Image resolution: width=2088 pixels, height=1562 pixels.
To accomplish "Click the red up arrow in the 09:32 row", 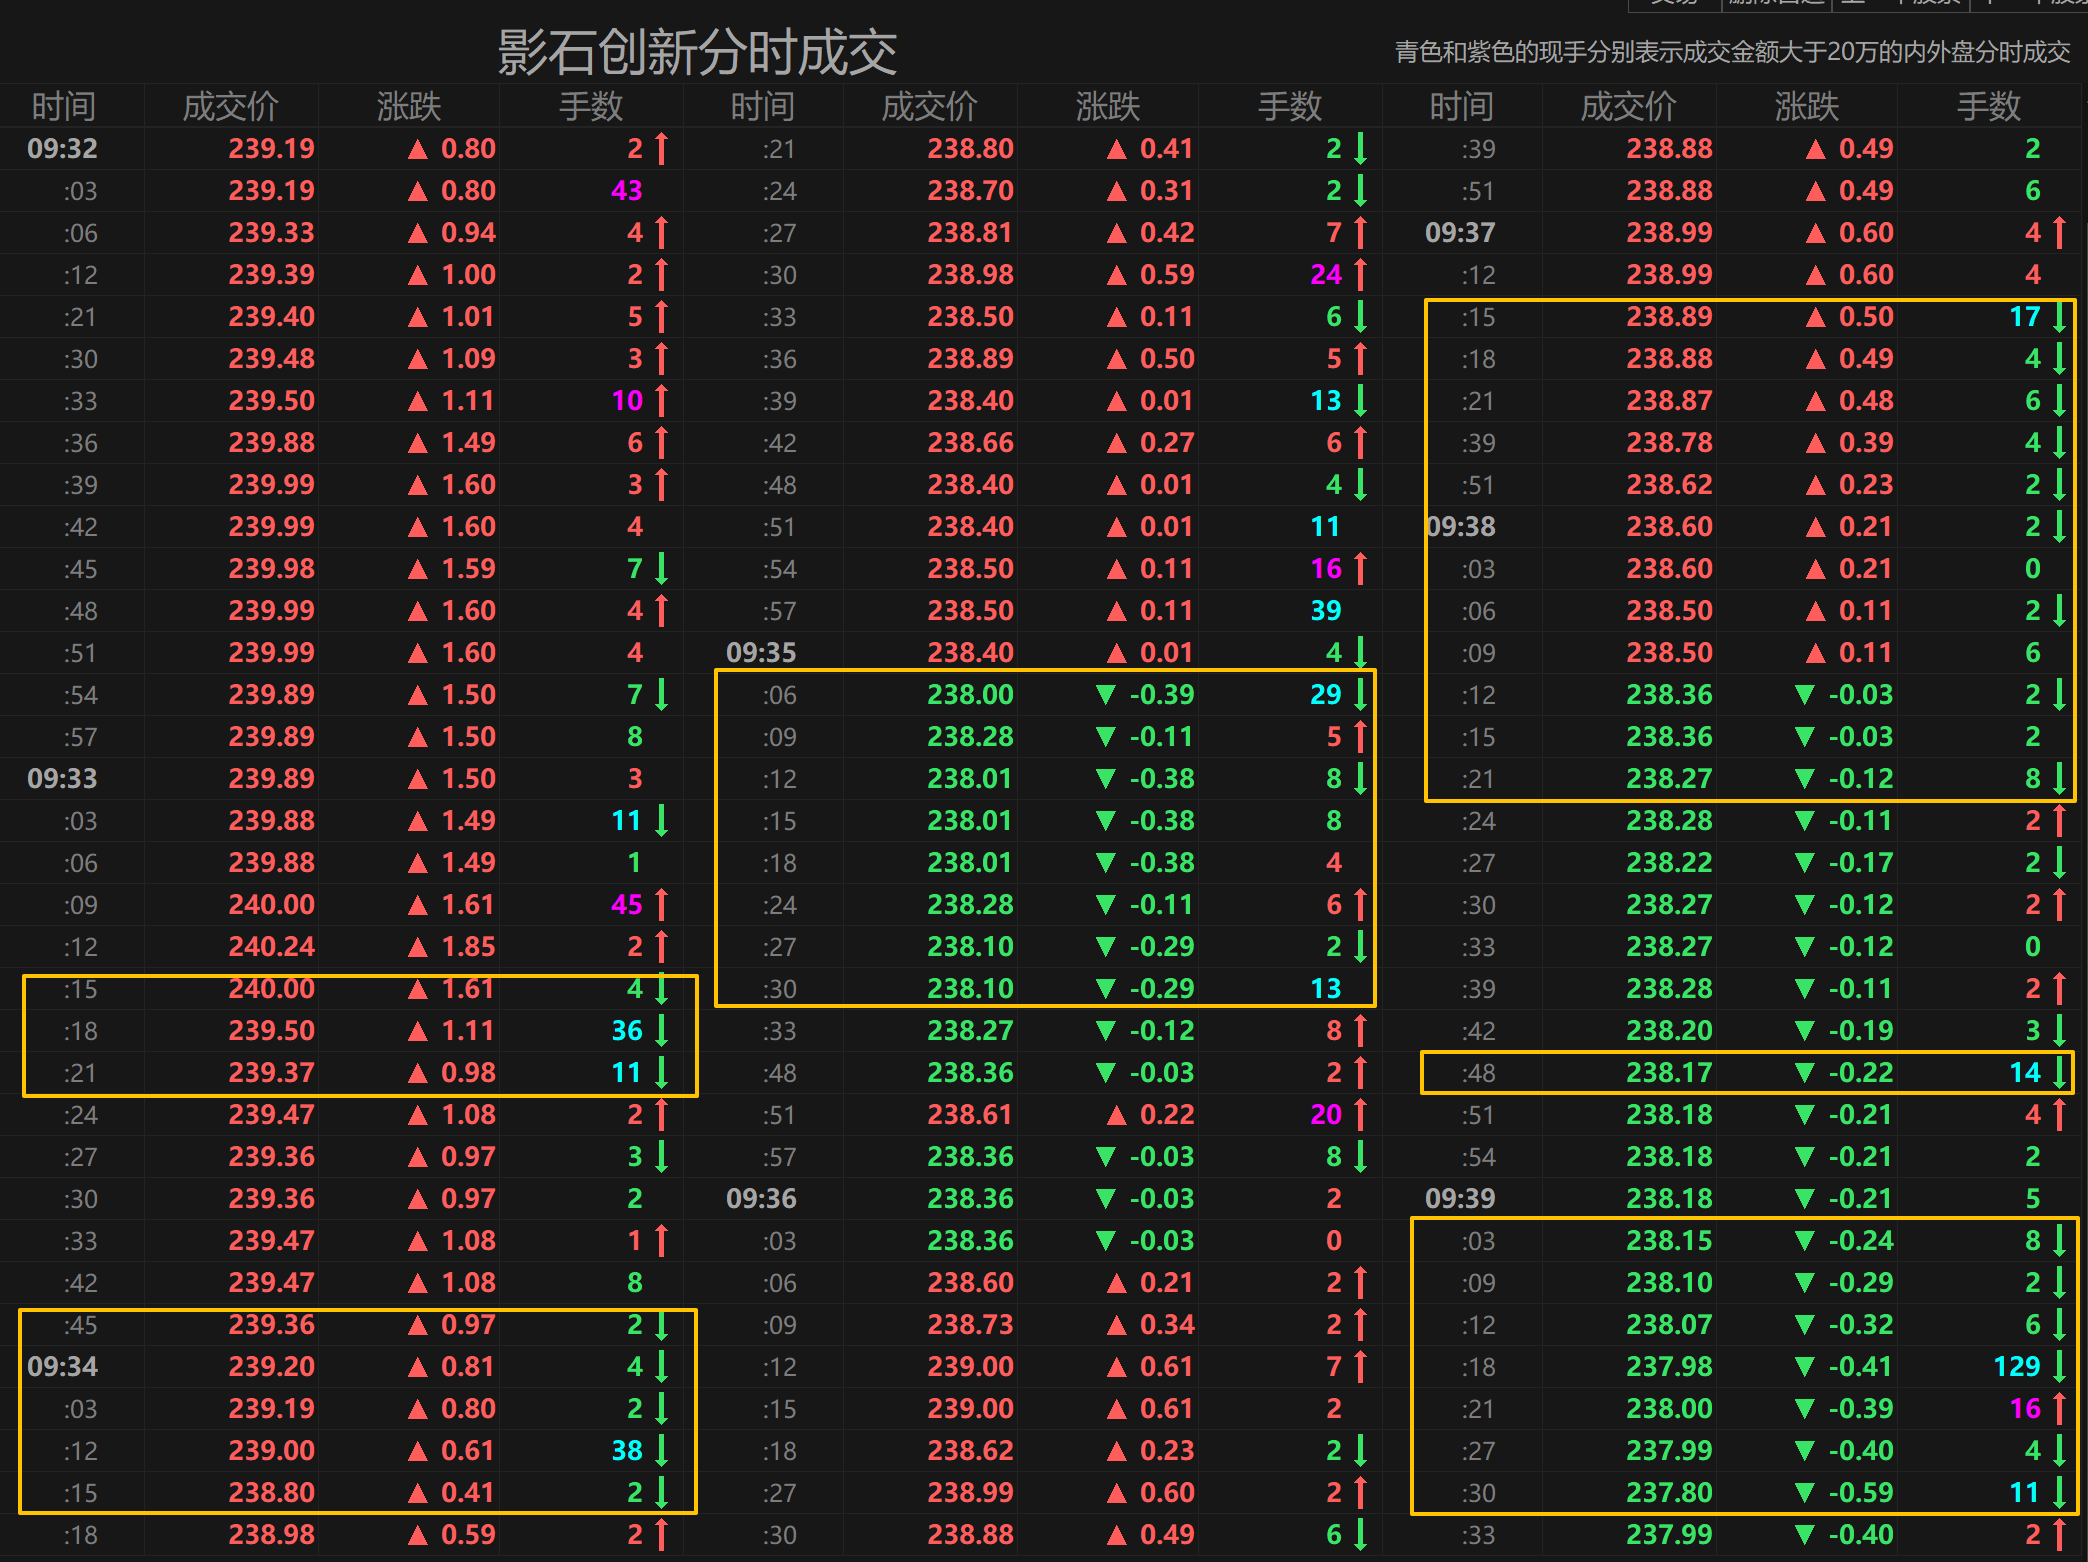I will pyautogui.click(x=661, y=149).
